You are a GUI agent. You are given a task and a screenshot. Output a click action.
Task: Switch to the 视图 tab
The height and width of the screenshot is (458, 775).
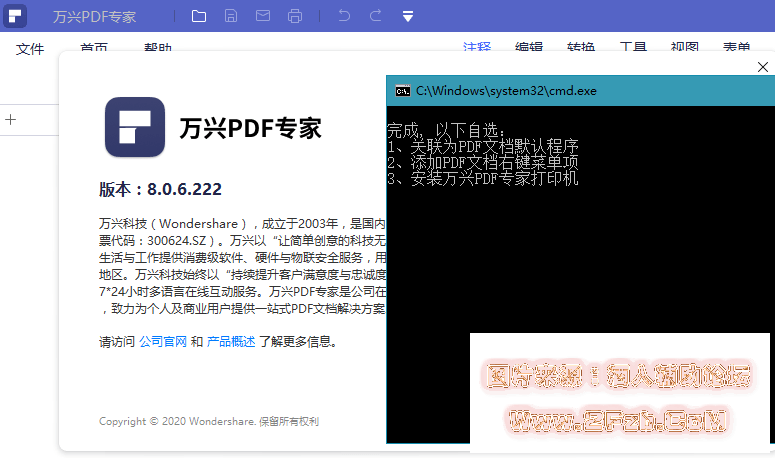[x=685, y=47]
